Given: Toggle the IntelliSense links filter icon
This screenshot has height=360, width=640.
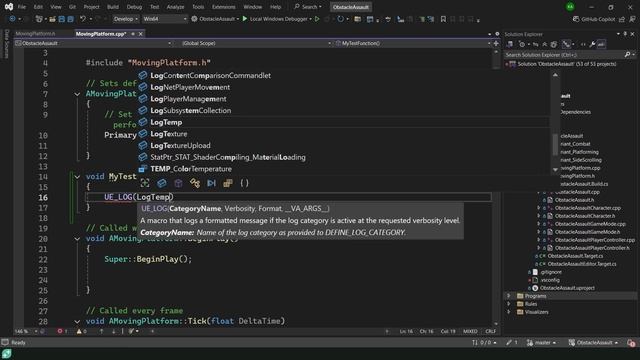Looking at the screenshot, I should pos(195,183).
